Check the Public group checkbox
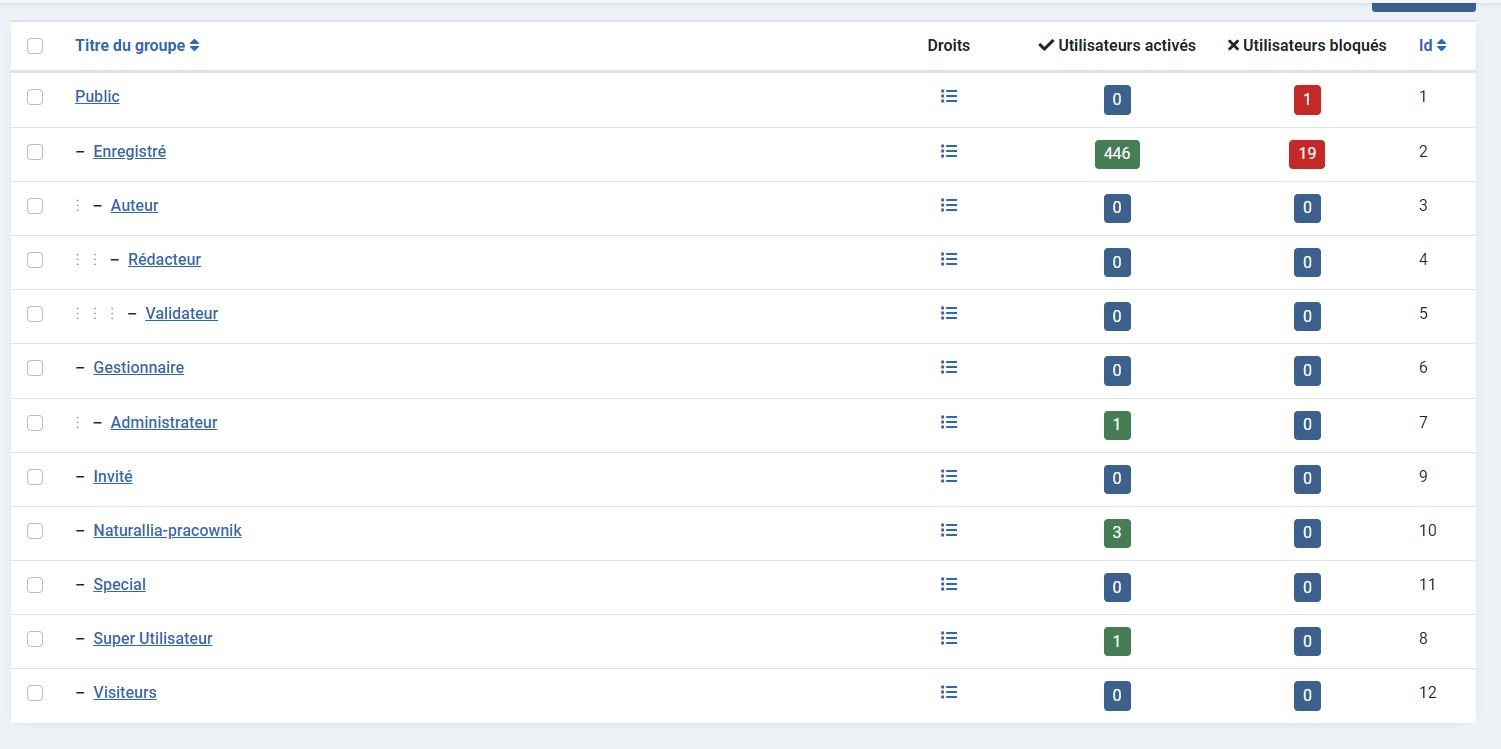The image size is (1501, 749). pyautogui.click(x=35, y=97)
